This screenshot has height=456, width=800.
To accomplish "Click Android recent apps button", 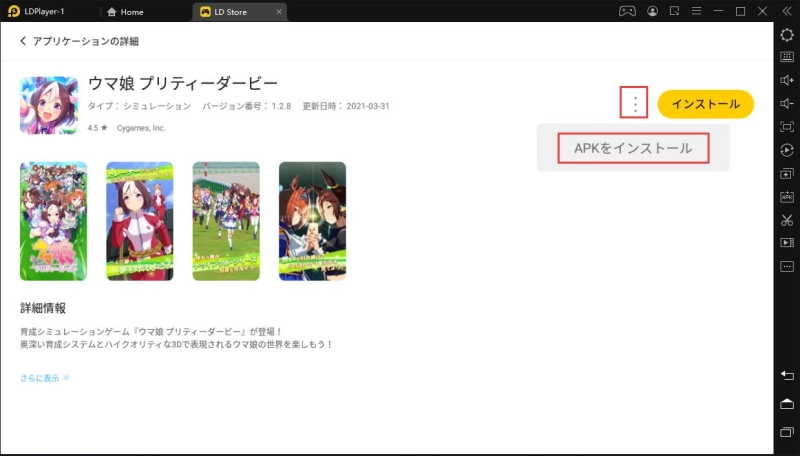I will tap(787, 433).
